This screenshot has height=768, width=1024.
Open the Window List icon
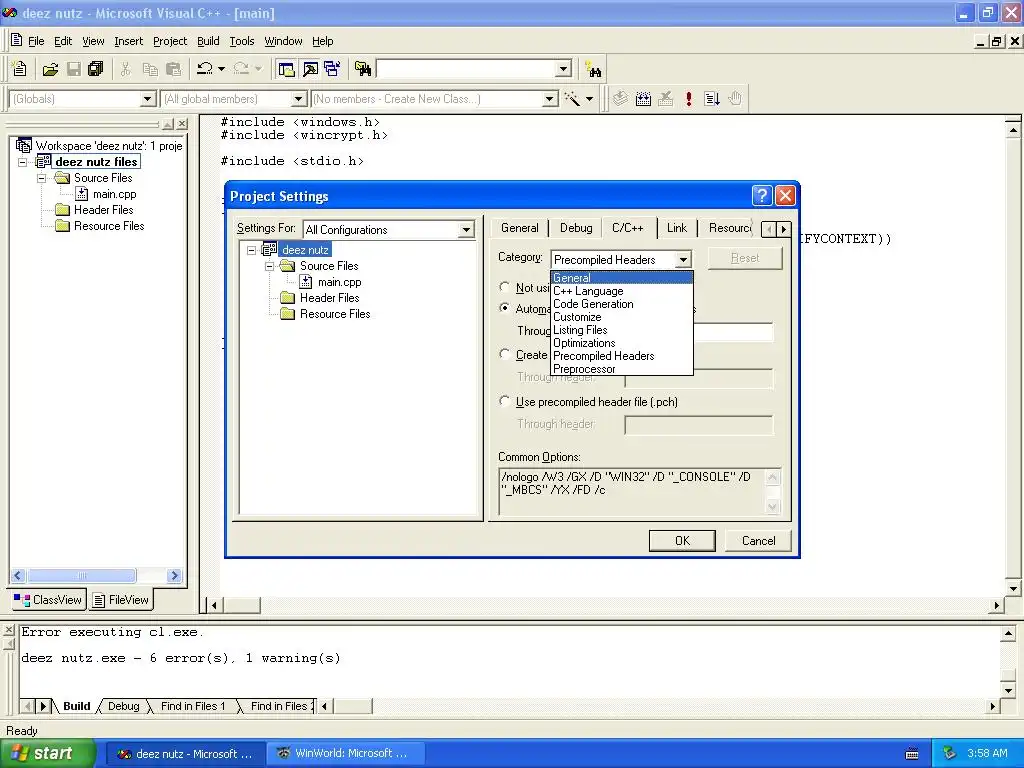click(332, 69)
